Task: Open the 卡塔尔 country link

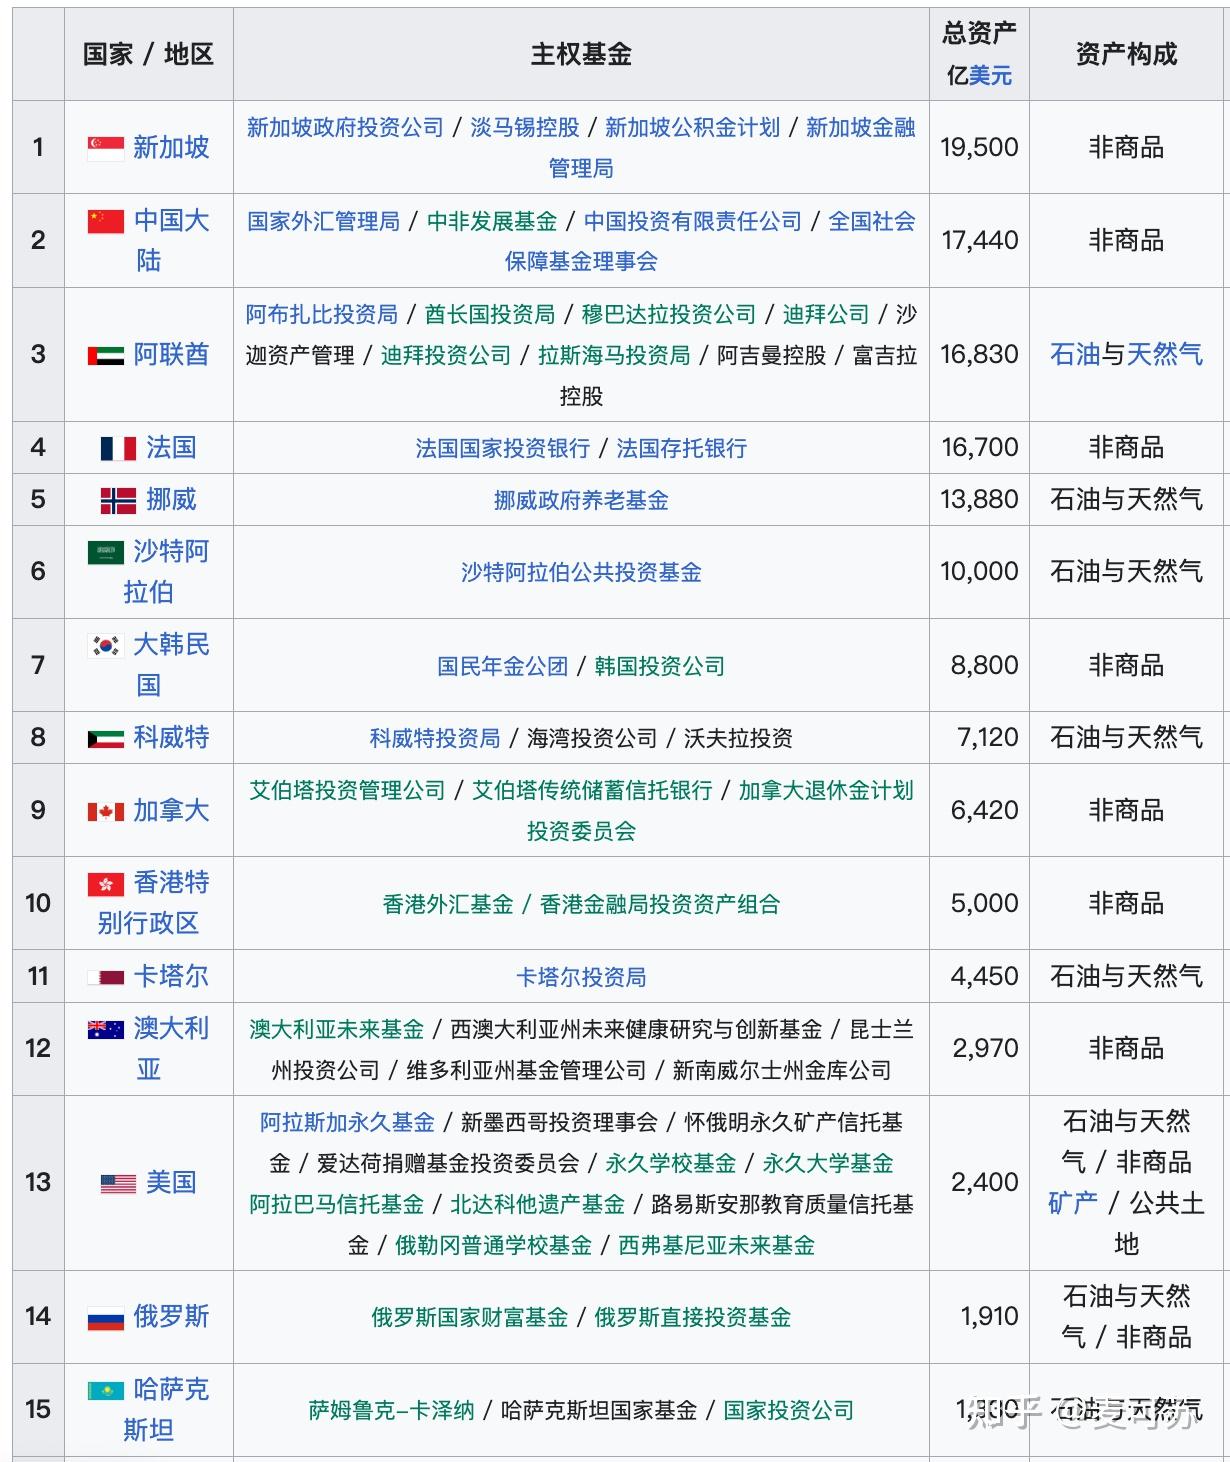Action: coord(171,977)
